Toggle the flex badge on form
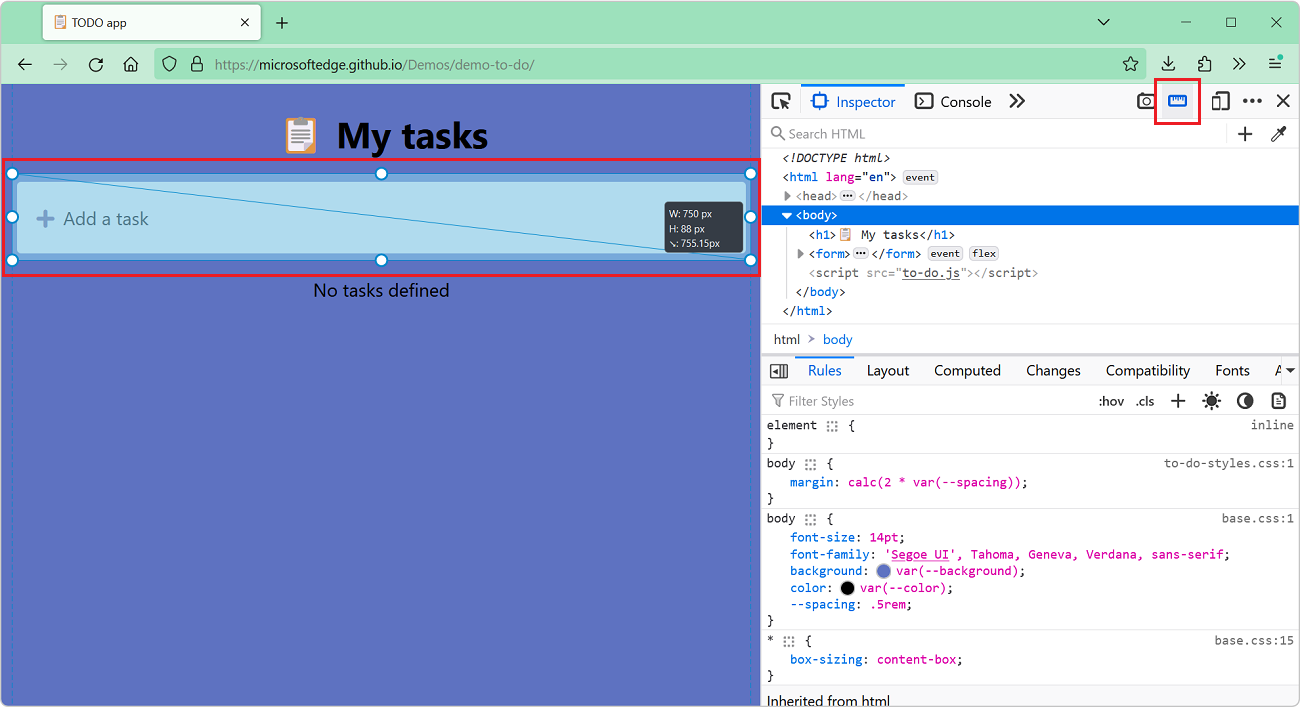The height and width of the screenshot is (707, 1300). (984, 254)
